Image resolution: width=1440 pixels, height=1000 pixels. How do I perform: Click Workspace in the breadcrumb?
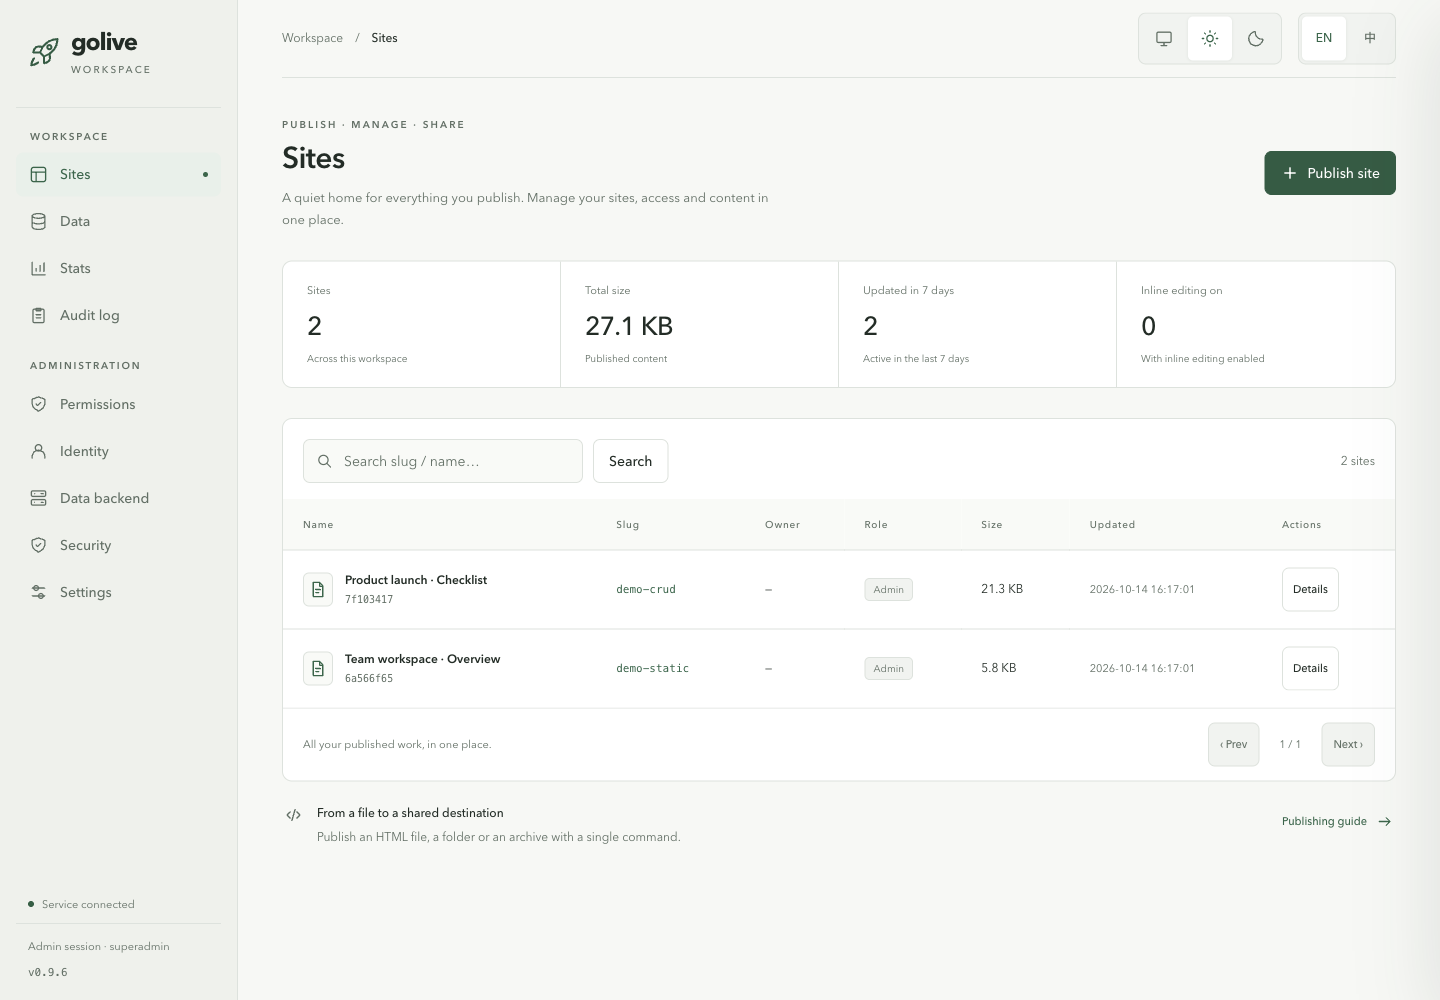pos(312,38)
